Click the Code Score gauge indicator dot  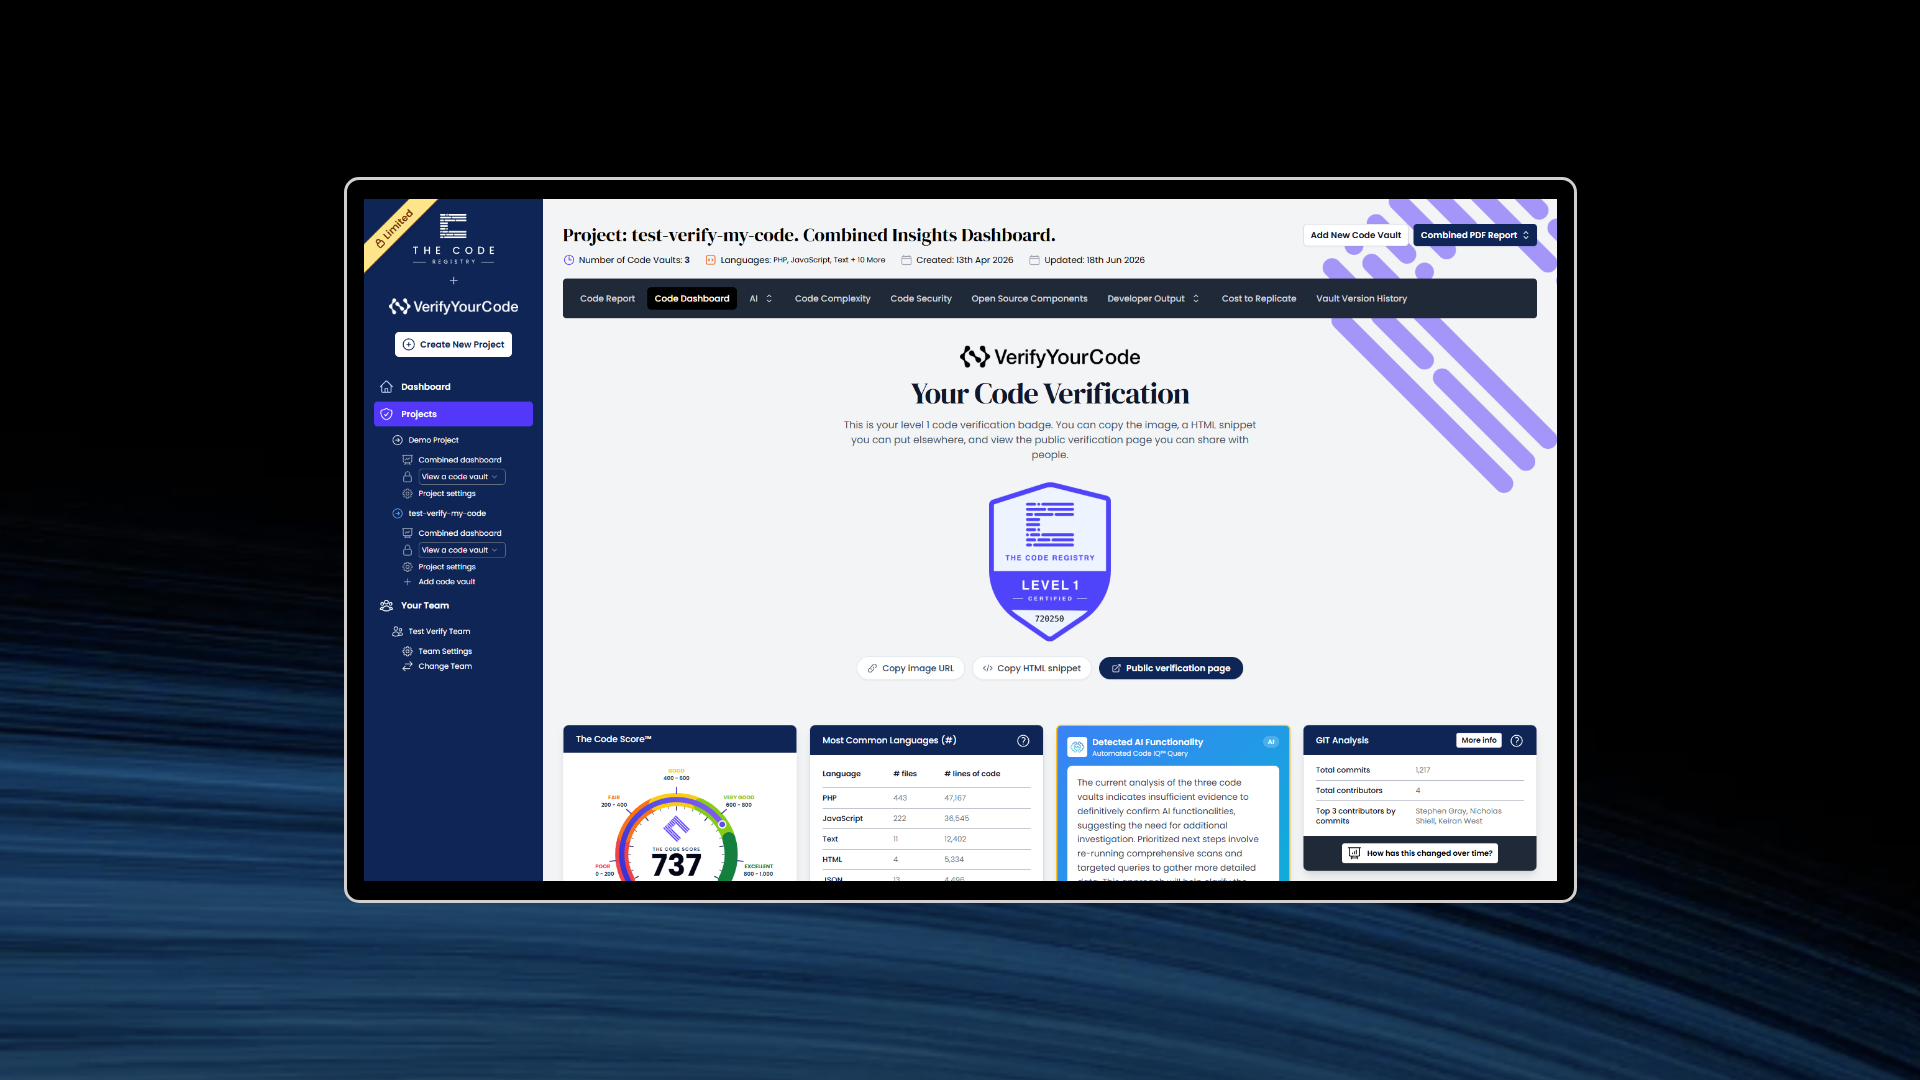722,825
